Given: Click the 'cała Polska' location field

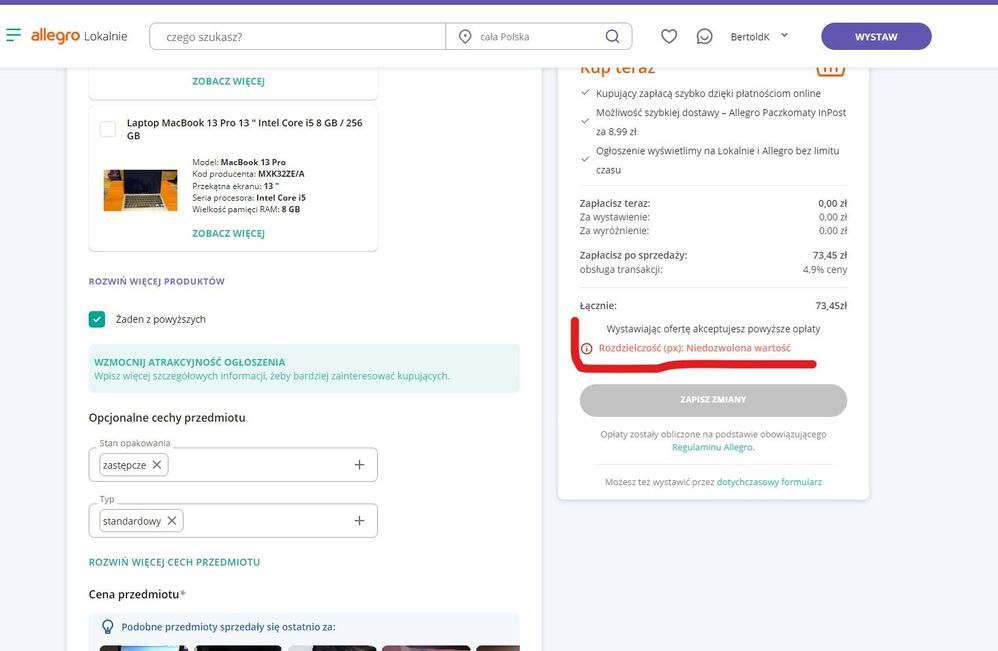Looking at the screenshot, I should click(538, 37).
